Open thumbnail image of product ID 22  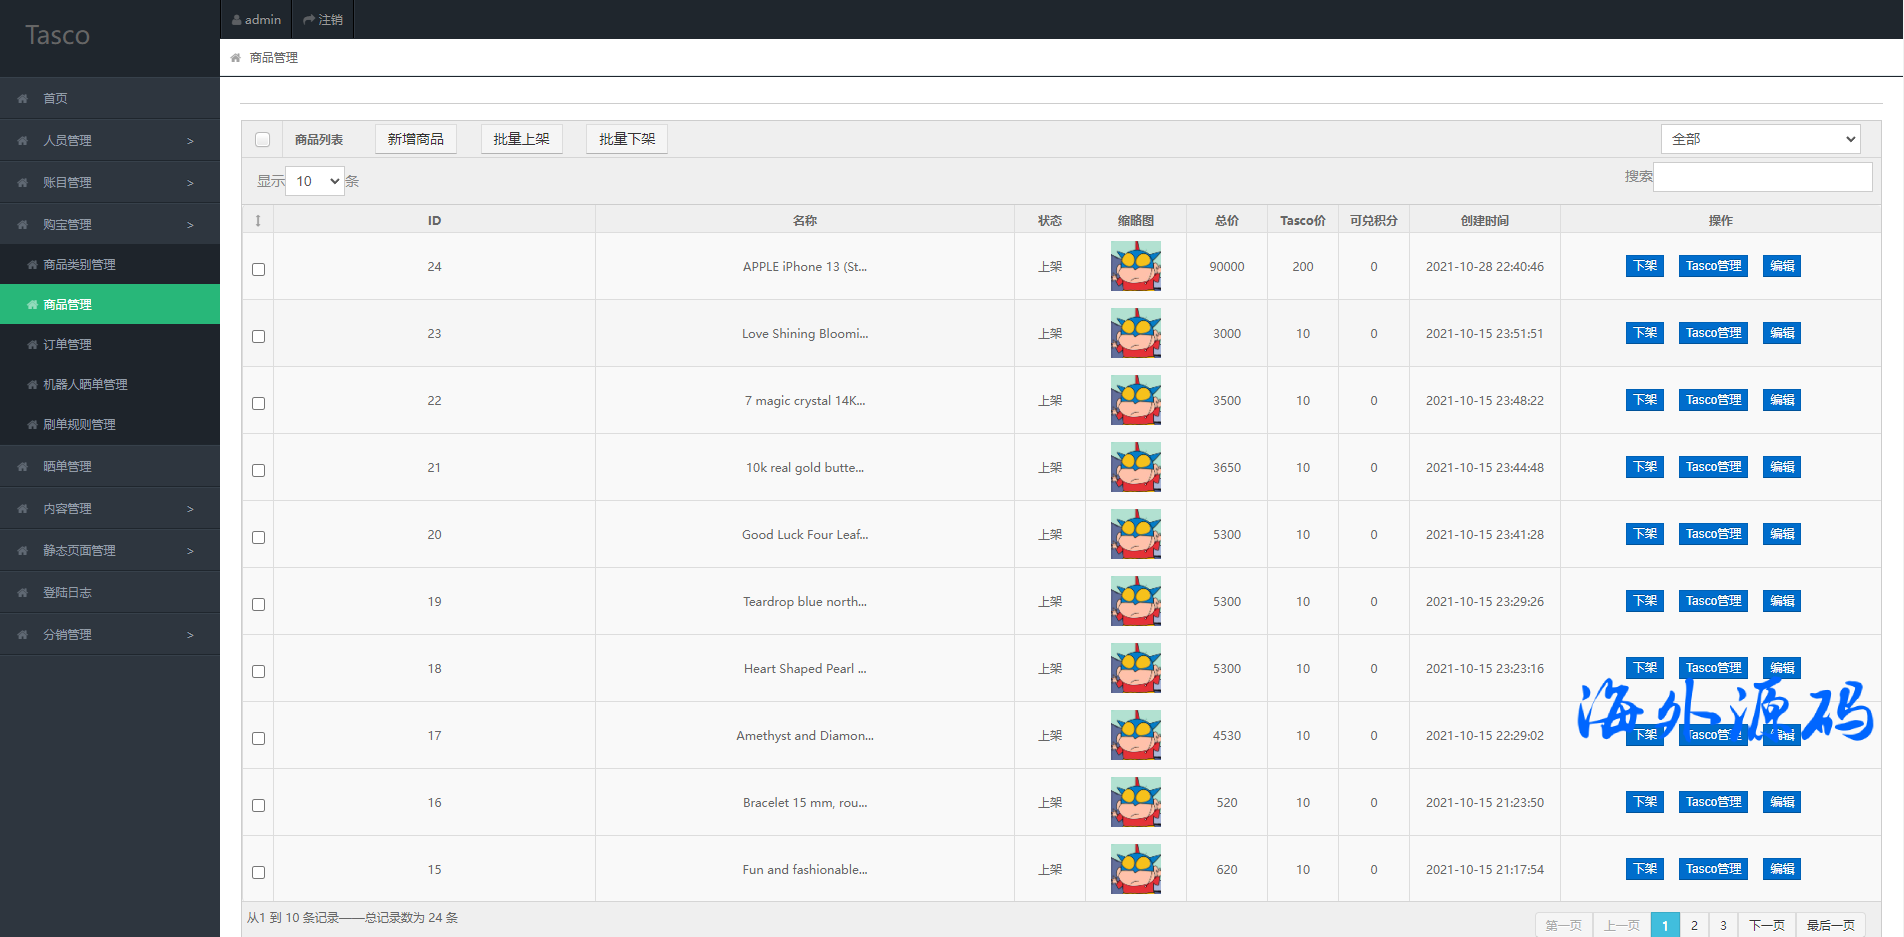pyautogui.click(x=1135, y=400)
